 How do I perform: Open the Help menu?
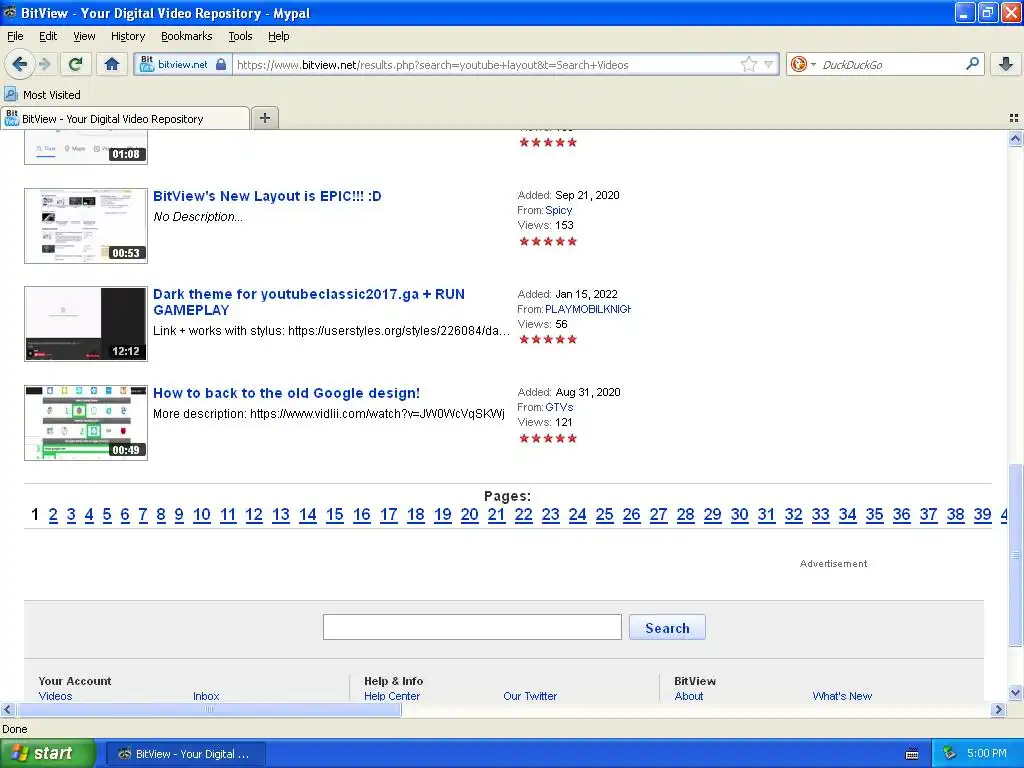click(x=278, y=36)
